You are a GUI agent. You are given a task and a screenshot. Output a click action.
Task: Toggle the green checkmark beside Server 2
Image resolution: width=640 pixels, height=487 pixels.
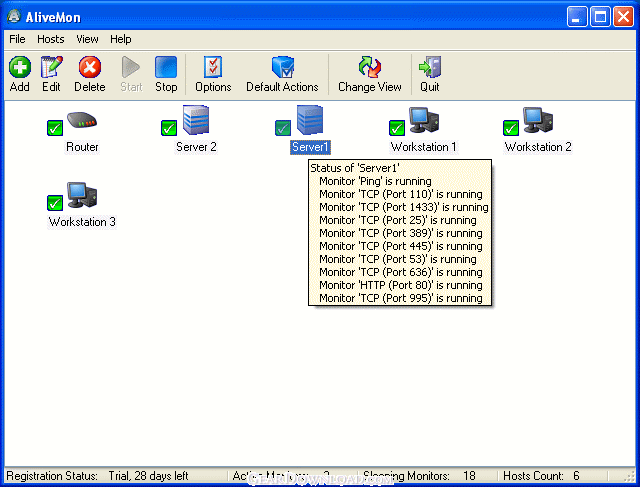(x=169, y=128)
